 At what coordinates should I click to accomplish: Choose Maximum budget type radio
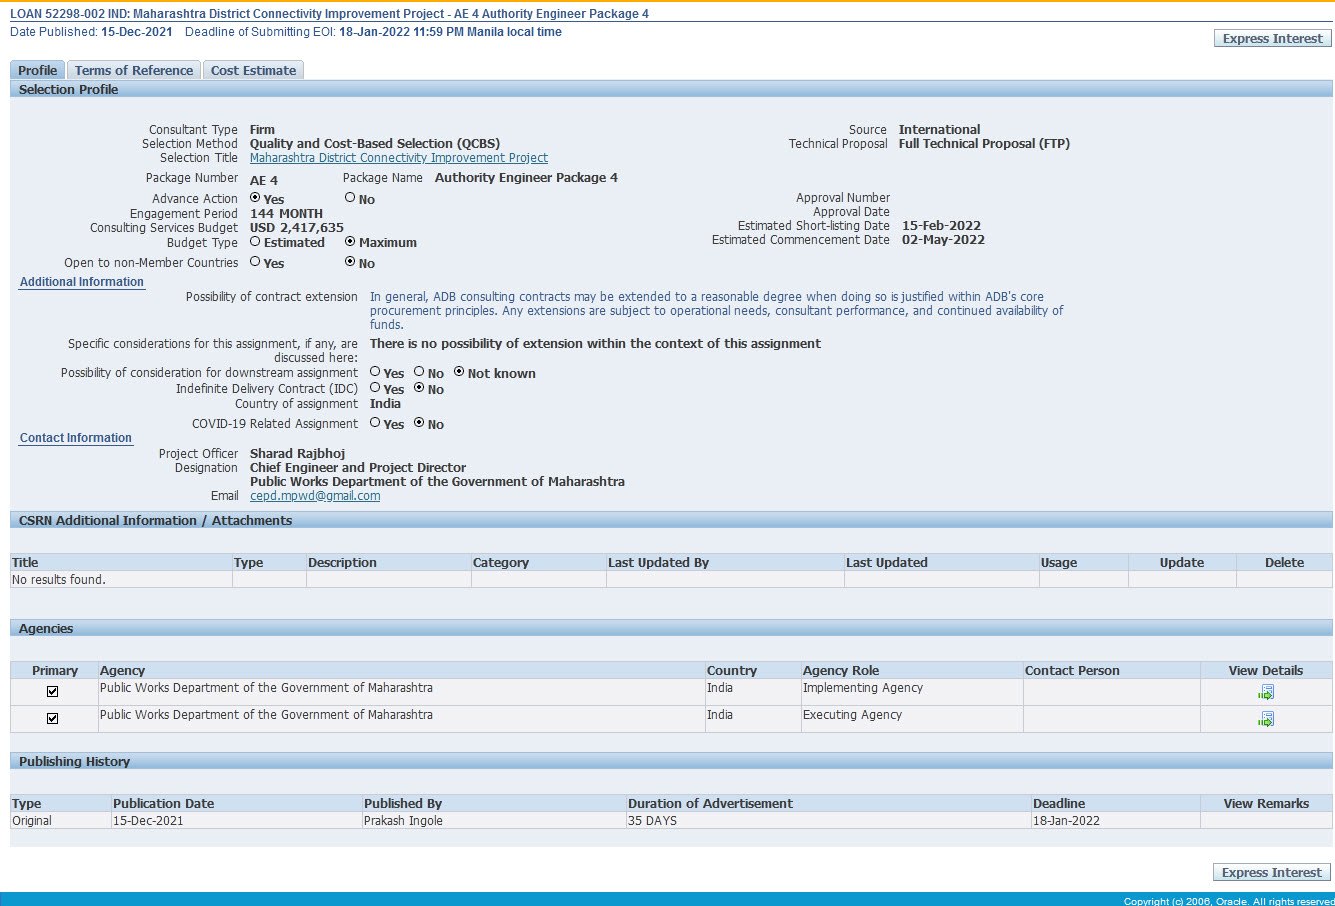[x=350, y=241]
